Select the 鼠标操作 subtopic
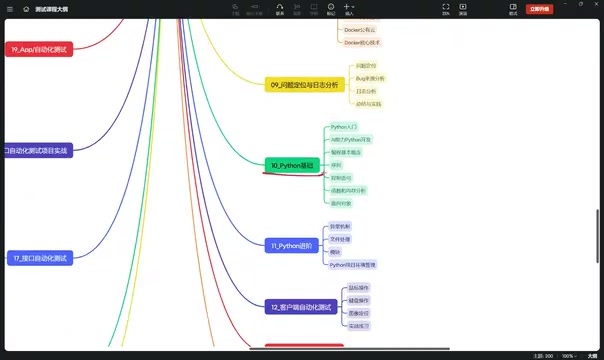Viewport: 604px width, 360px height. tap(359, 288)
